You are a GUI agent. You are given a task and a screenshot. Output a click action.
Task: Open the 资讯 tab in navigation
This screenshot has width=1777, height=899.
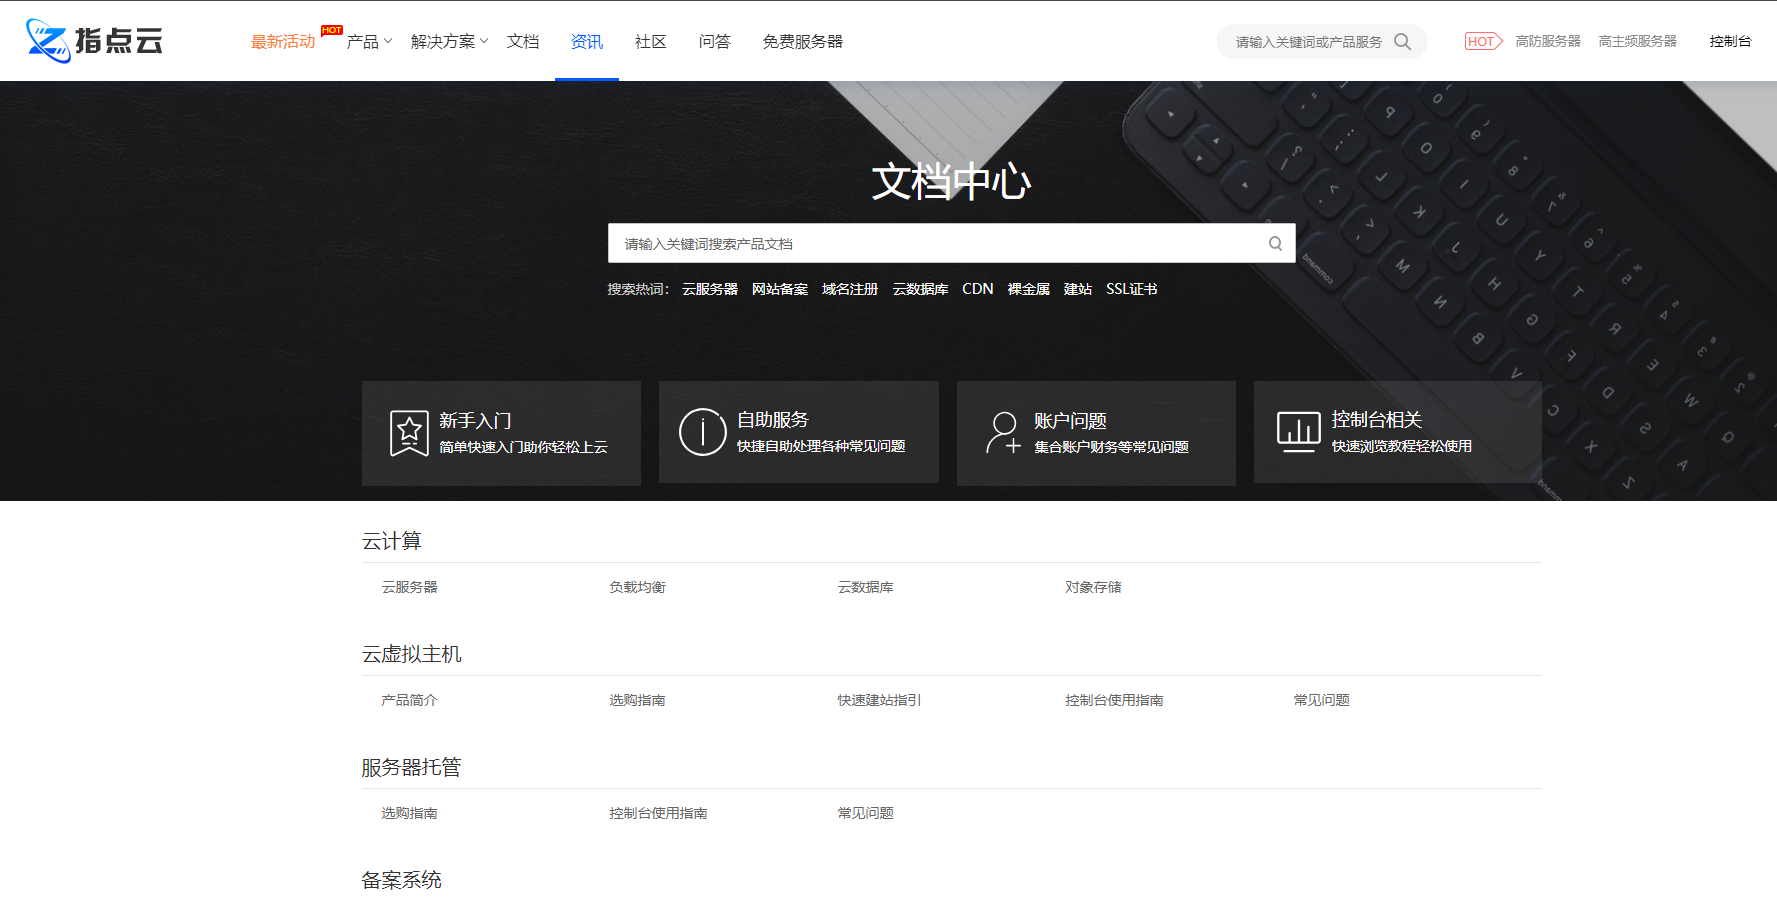click(586, 42)
